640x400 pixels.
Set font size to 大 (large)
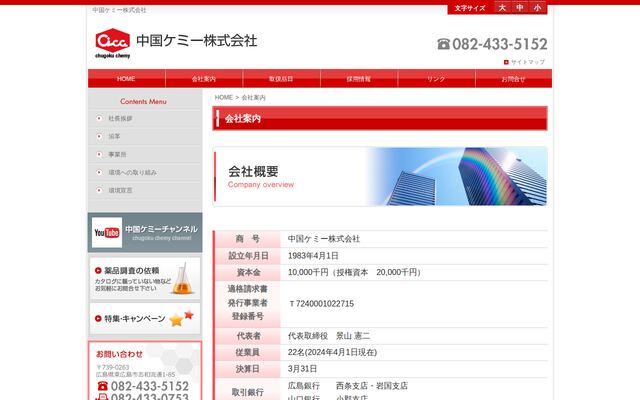pyautogui.click(x=502, y=8)
